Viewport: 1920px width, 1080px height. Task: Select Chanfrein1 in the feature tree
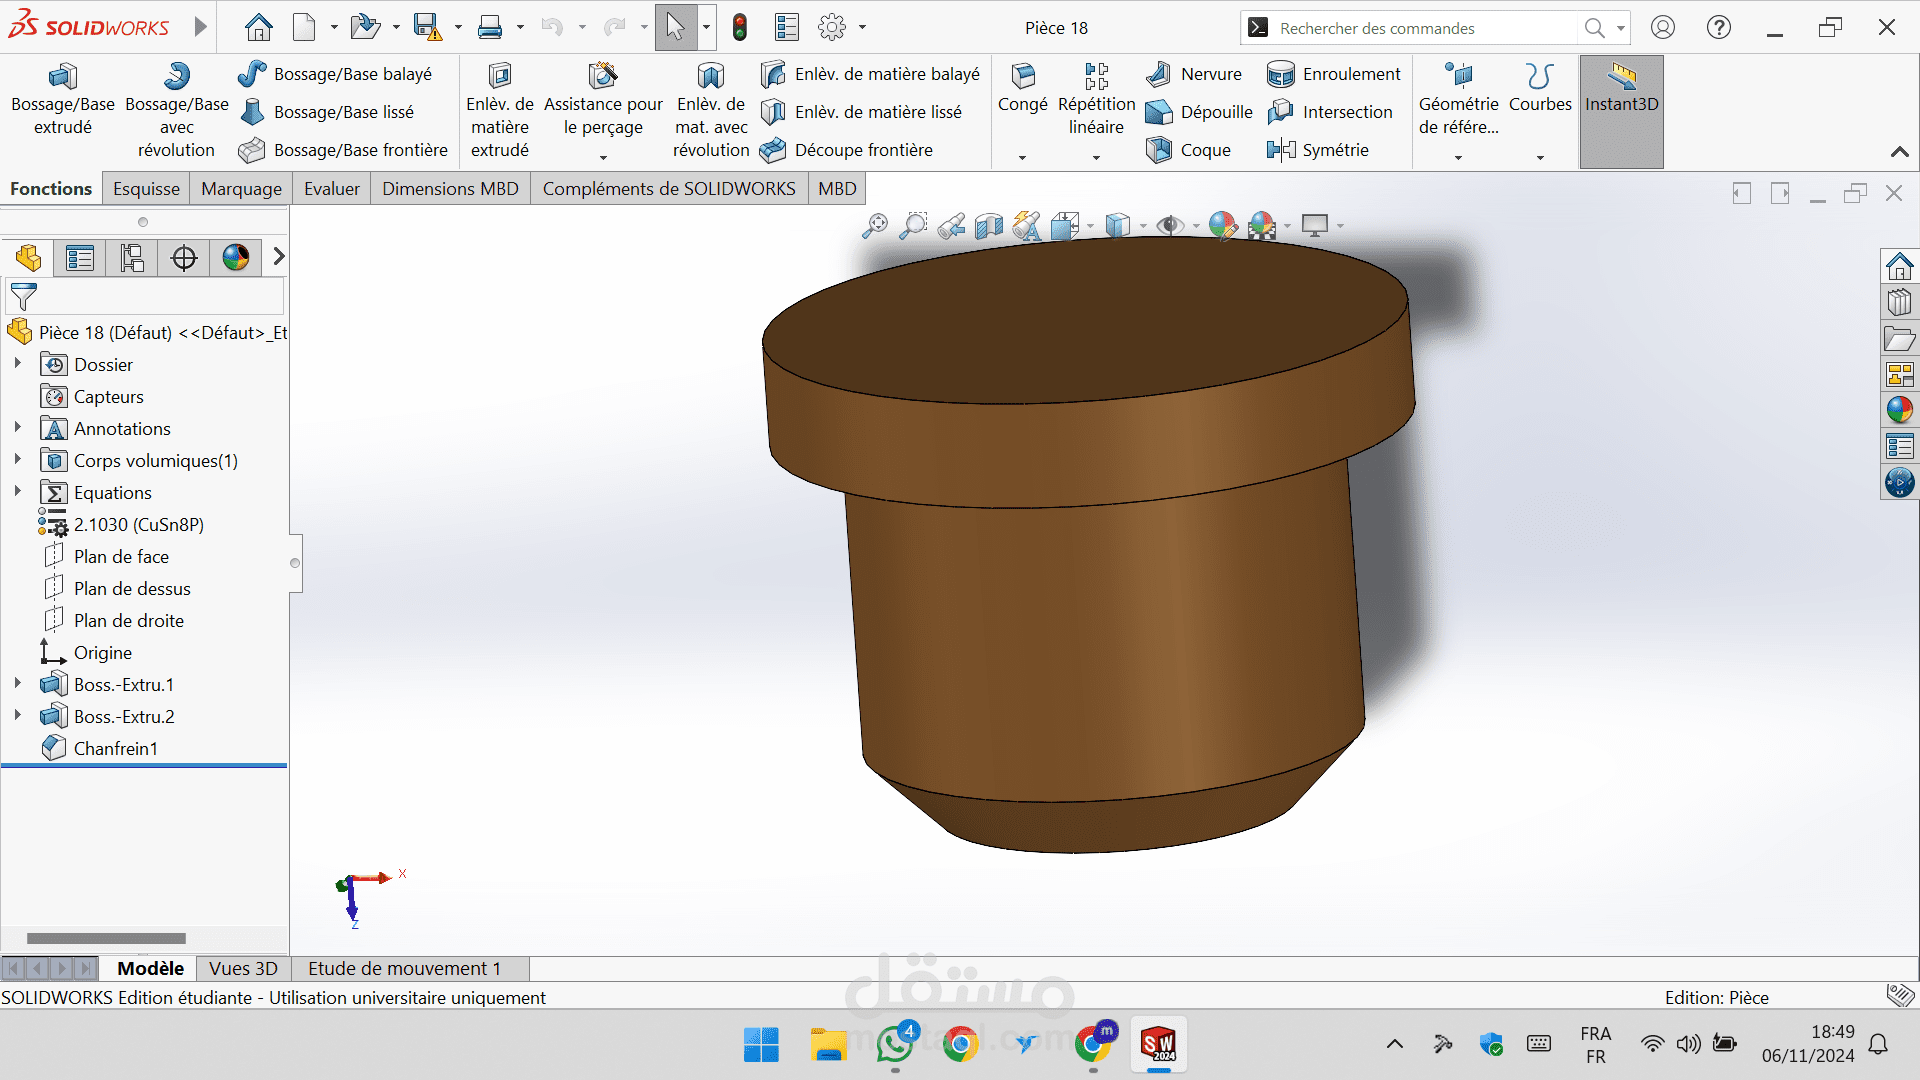115,748
